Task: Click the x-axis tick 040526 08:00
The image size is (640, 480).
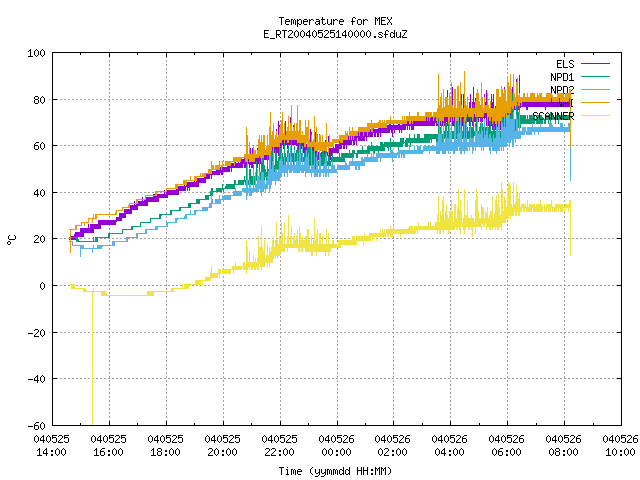Action: 564,446
